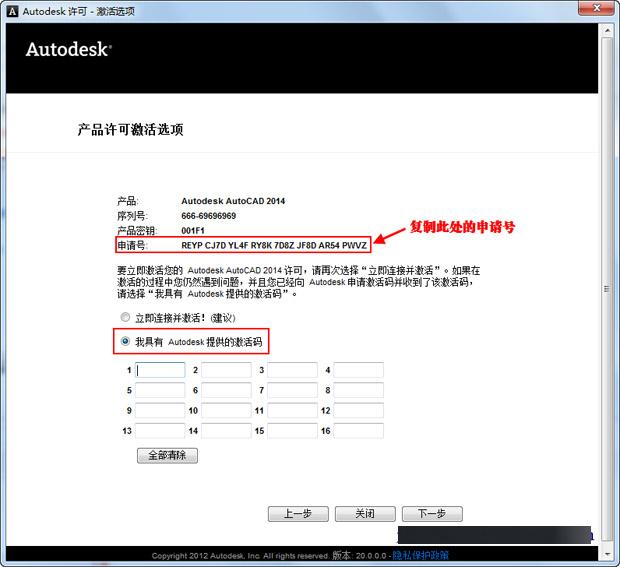
Task: Open the 隐私保护政策 privacy policy link
Action: pyautogui.click(x=420, y=556)
